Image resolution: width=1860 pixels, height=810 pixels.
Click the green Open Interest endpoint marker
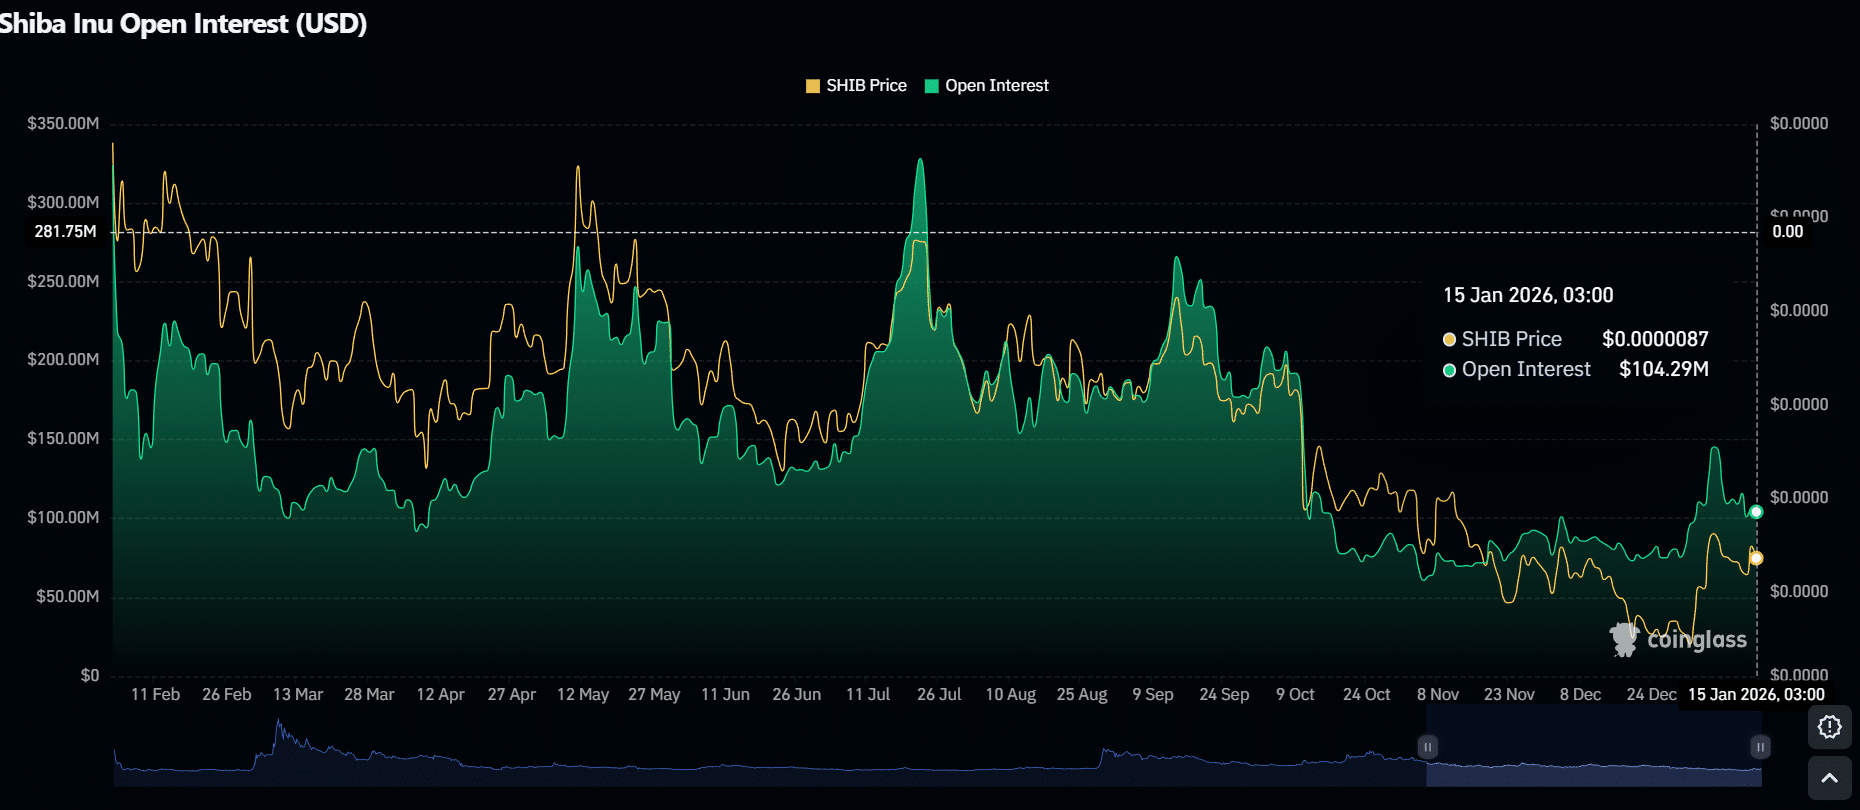[x=1756, y=512]
